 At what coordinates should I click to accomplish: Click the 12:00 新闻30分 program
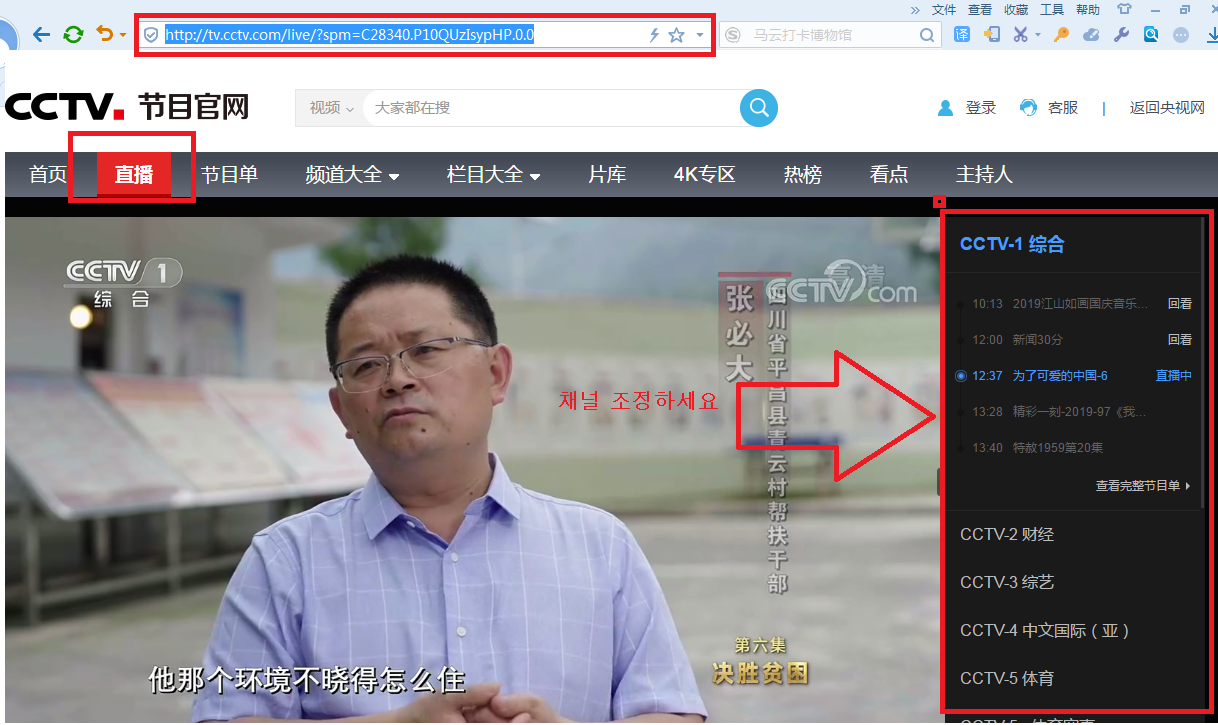tap(1018, 340)
